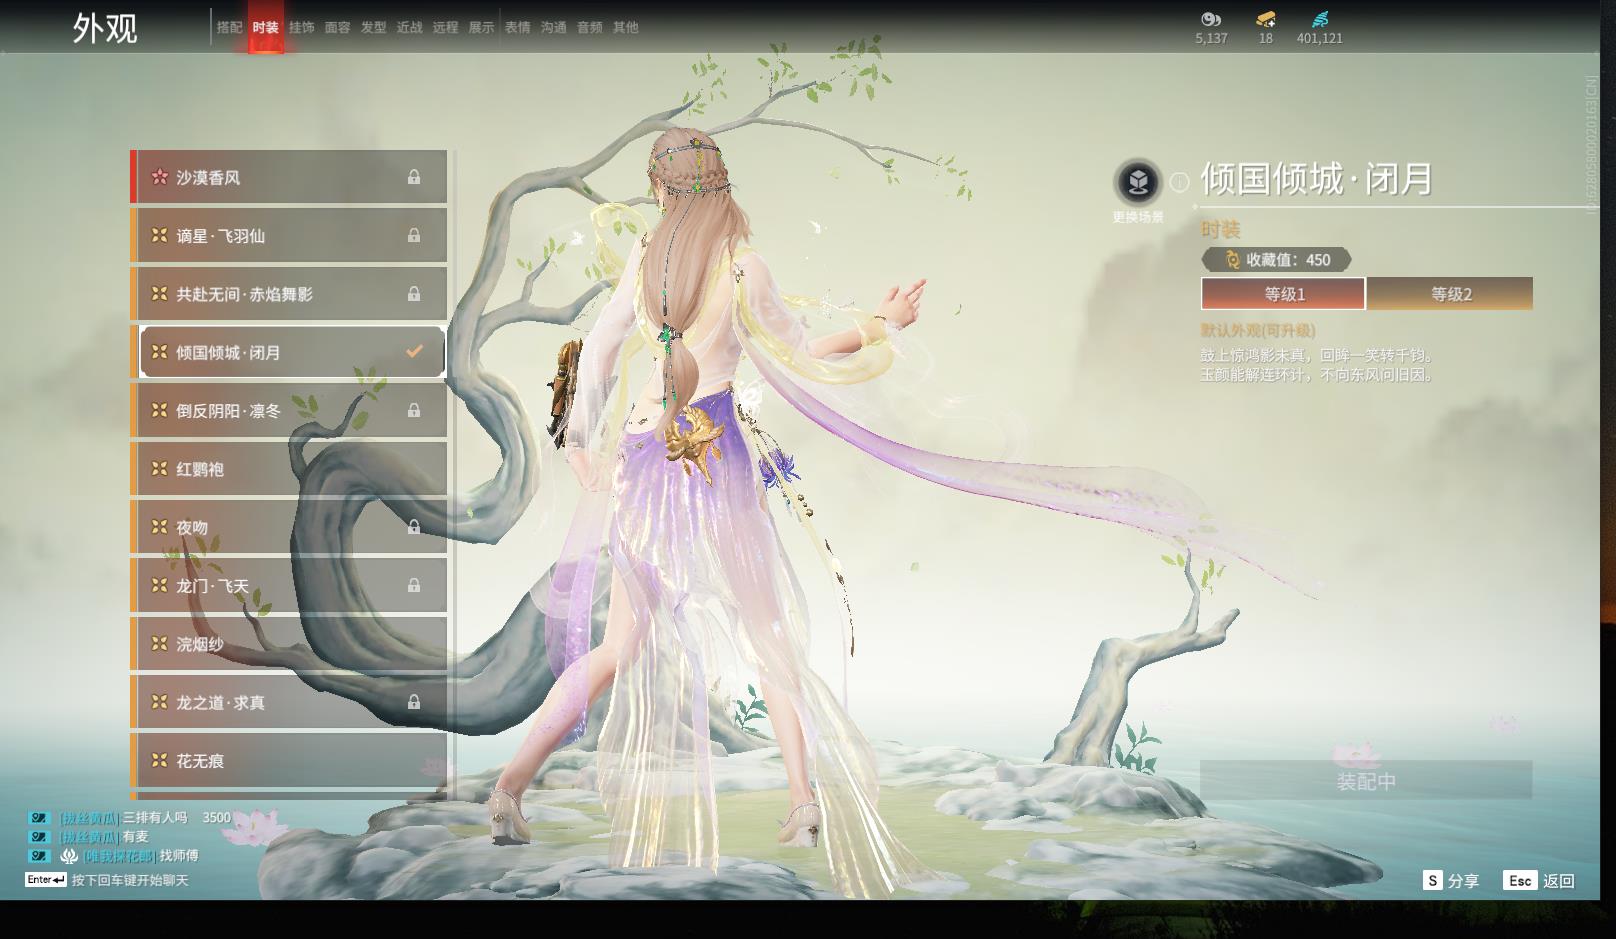Switch to 等级2 outfit level
1616x939 pixels.
click(x=1450, y=294)
